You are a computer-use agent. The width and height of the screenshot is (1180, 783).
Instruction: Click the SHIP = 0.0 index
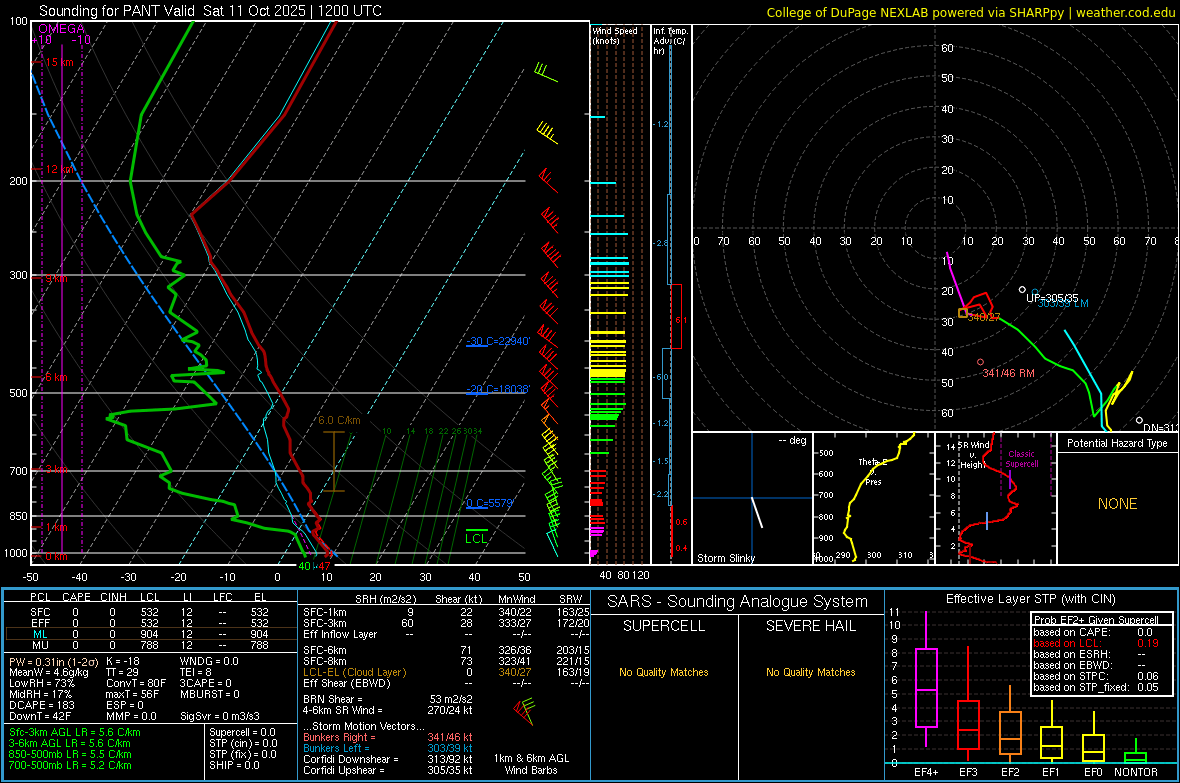234,765
